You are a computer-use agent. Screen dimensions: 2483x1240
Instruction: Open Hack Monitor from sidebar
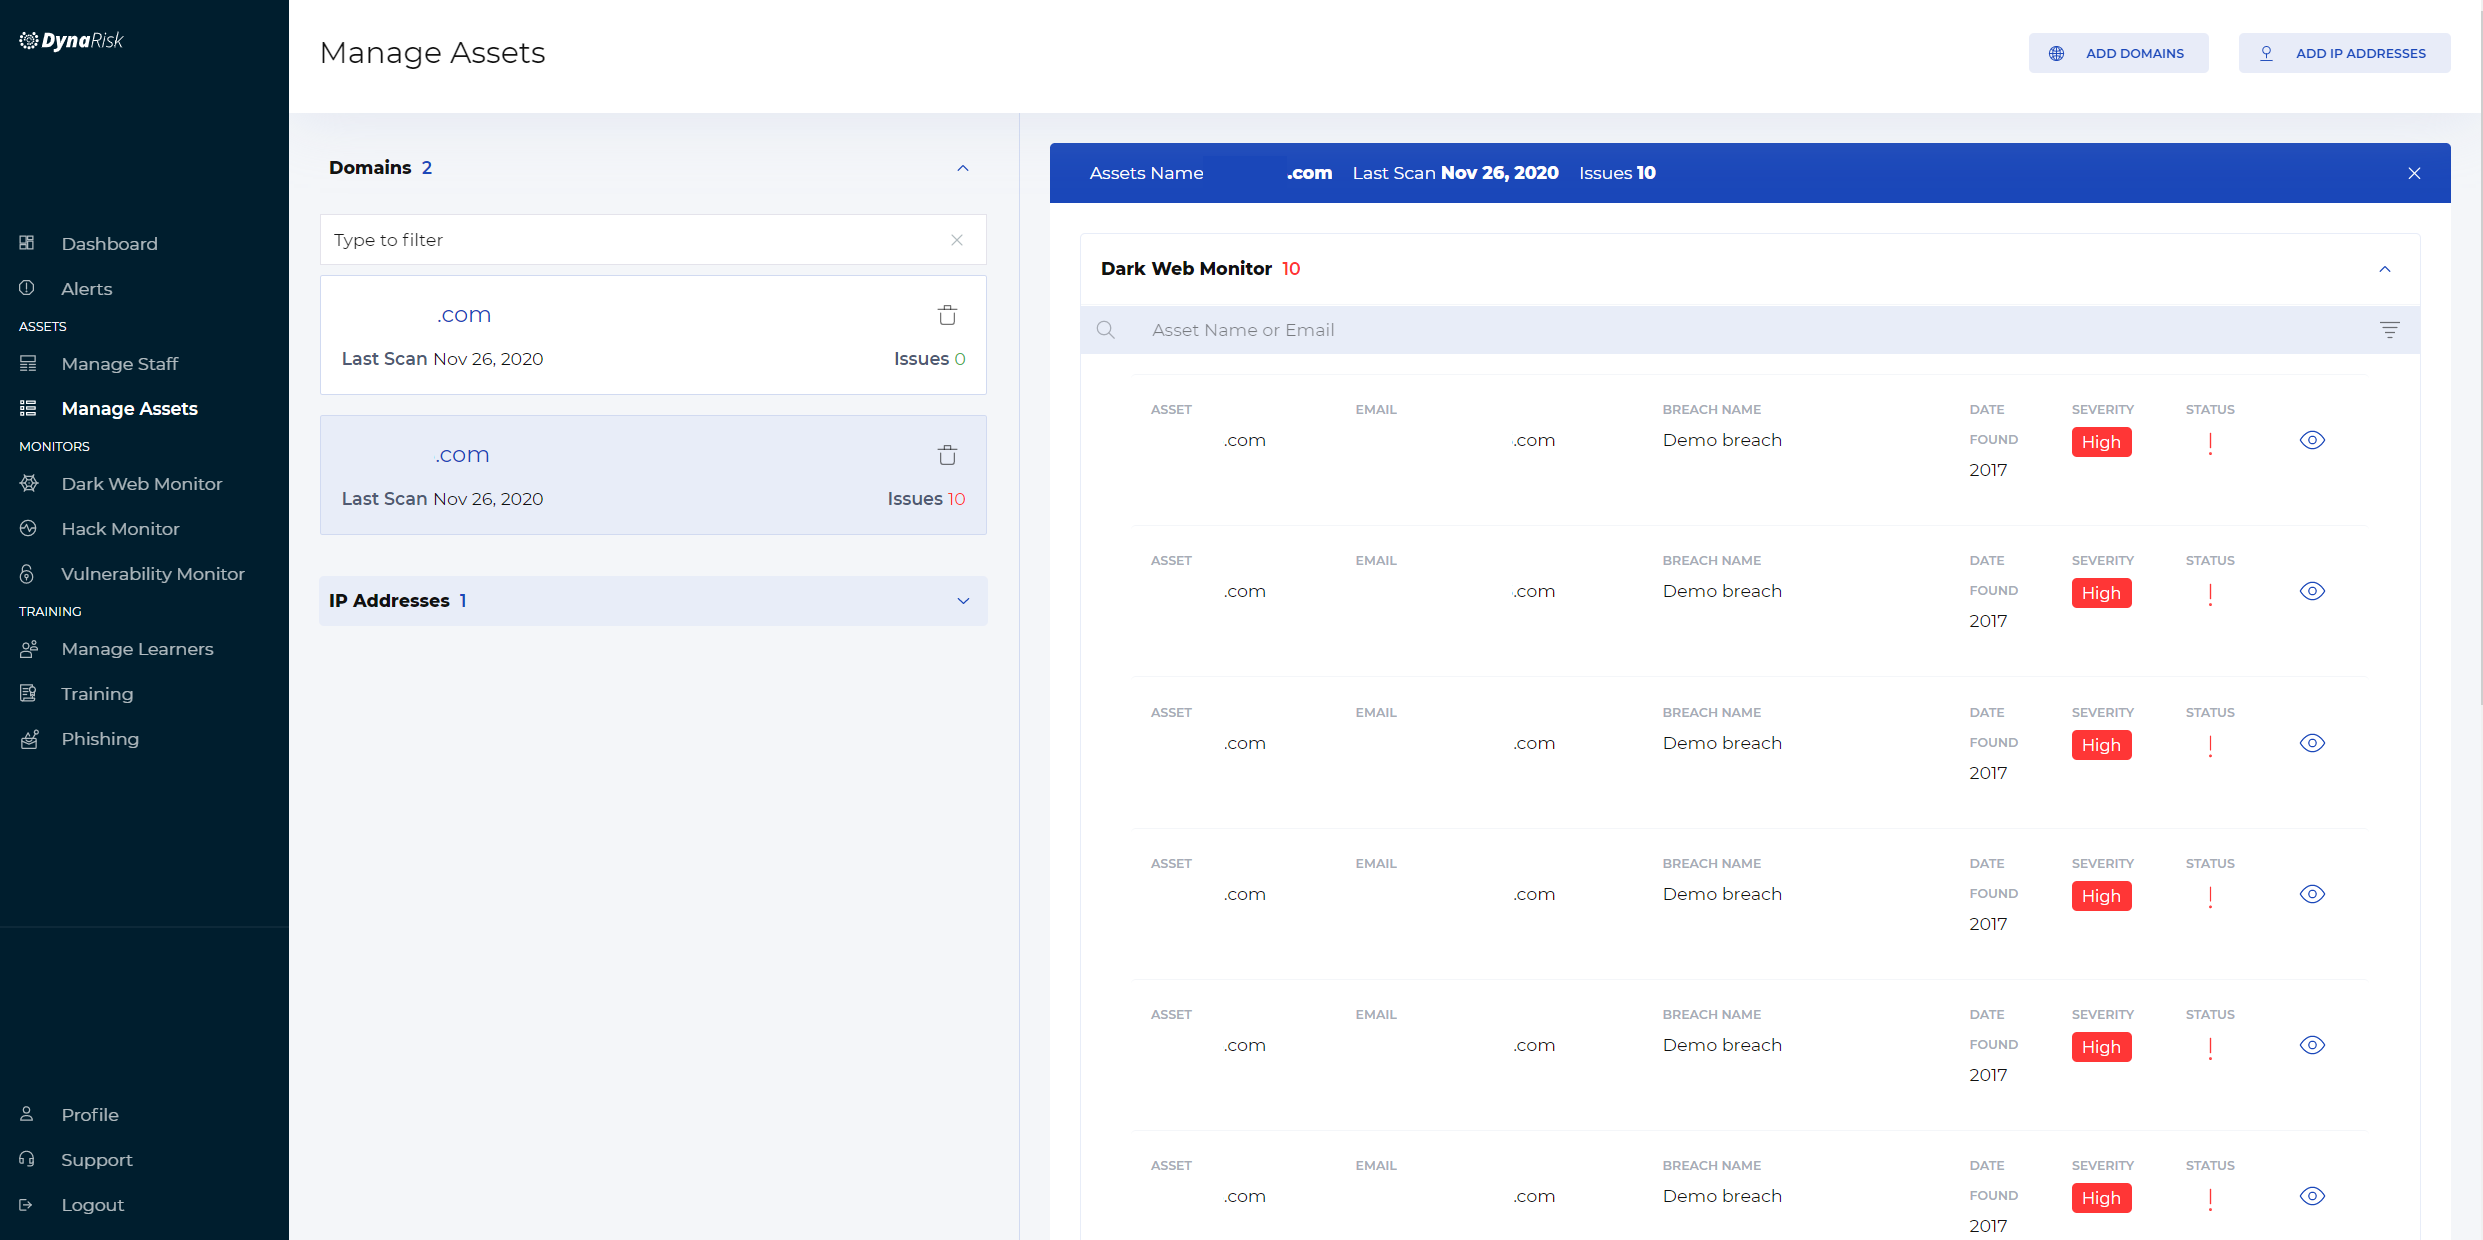[120, 529]
